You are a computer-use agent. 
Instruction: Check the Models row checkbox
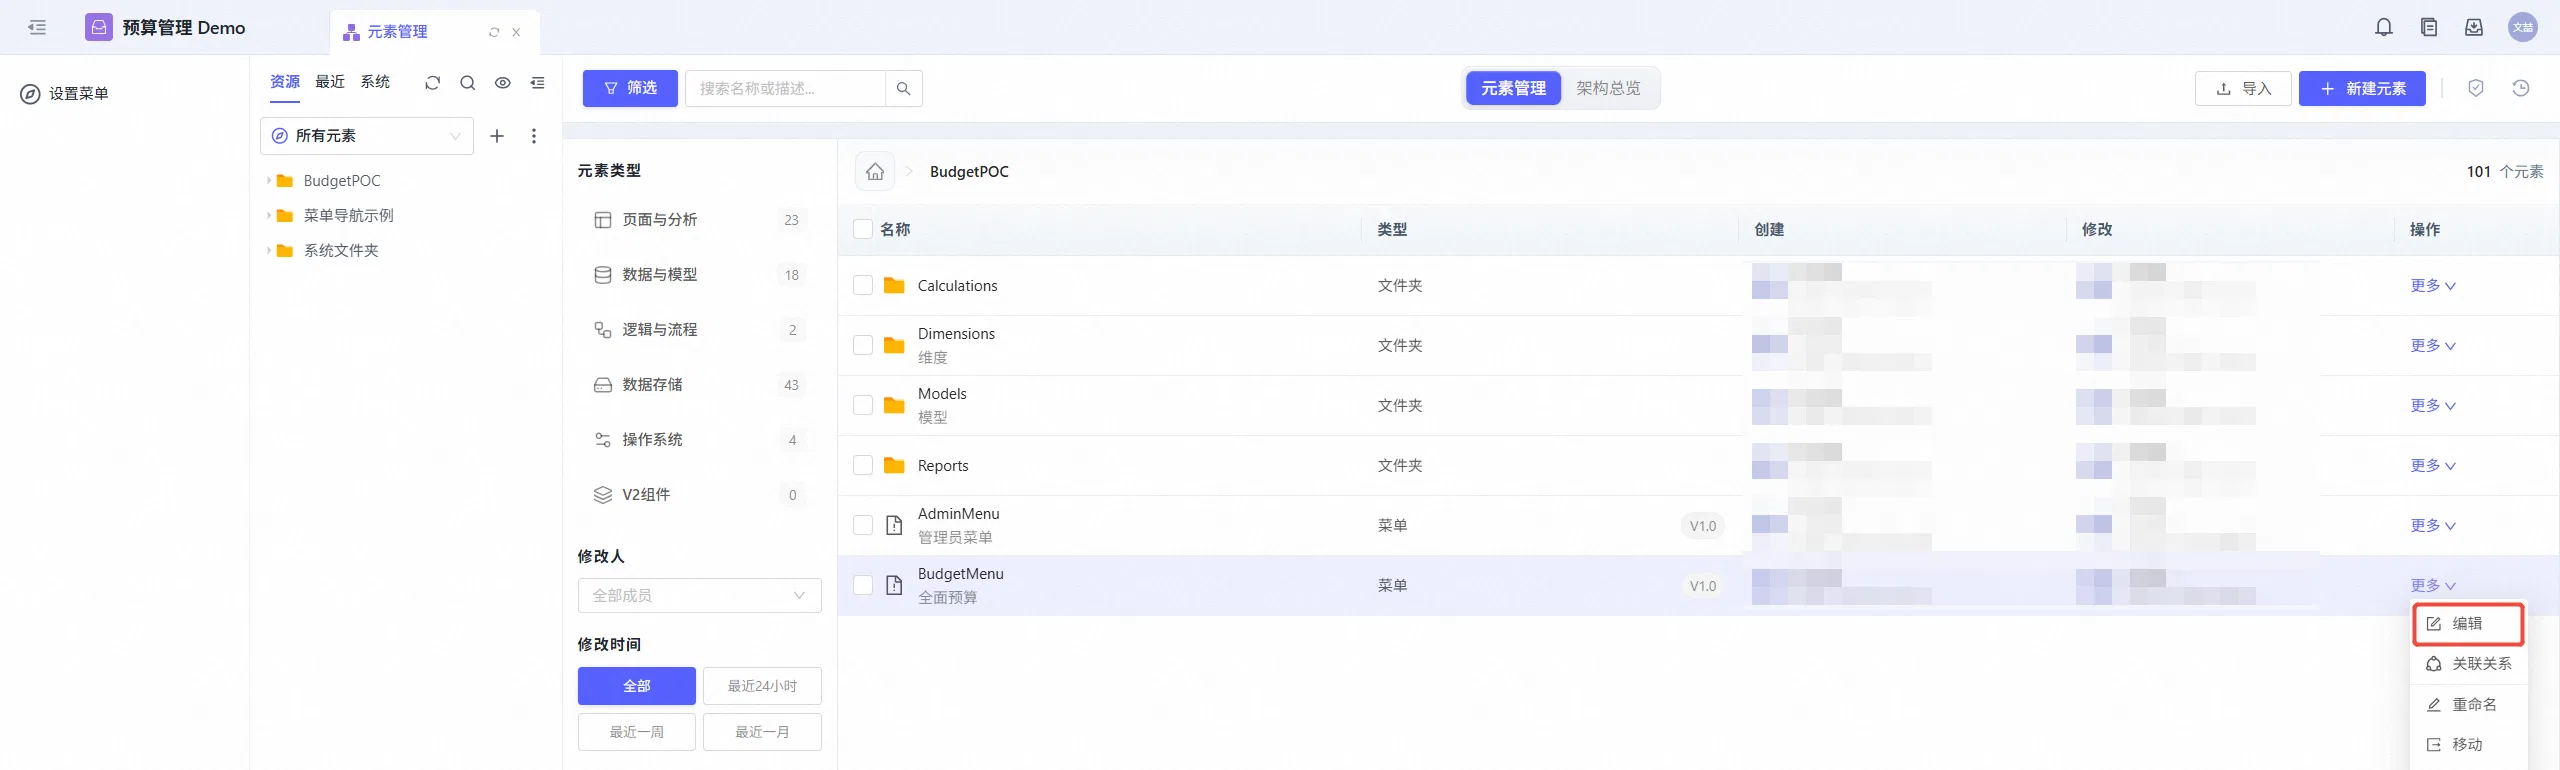click(x=863, y=406)
